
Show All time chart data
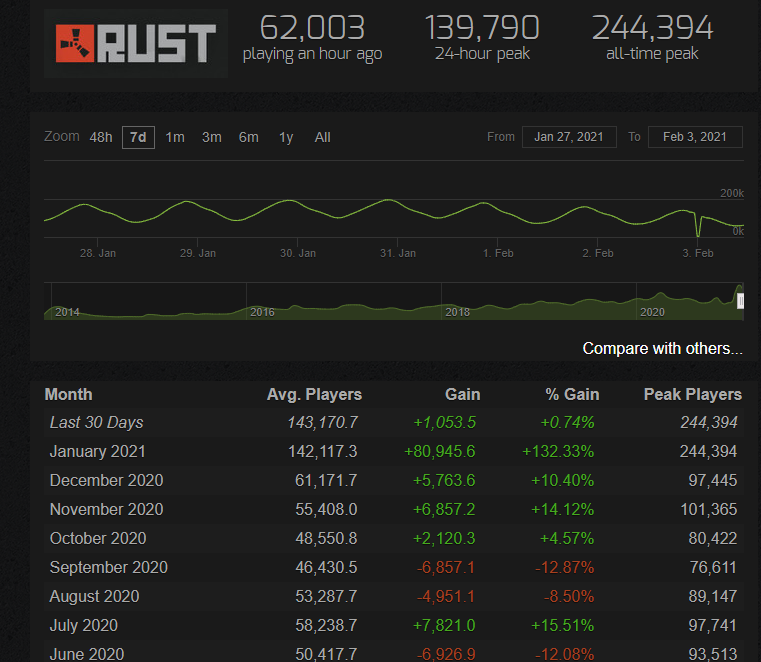[322, 137]
